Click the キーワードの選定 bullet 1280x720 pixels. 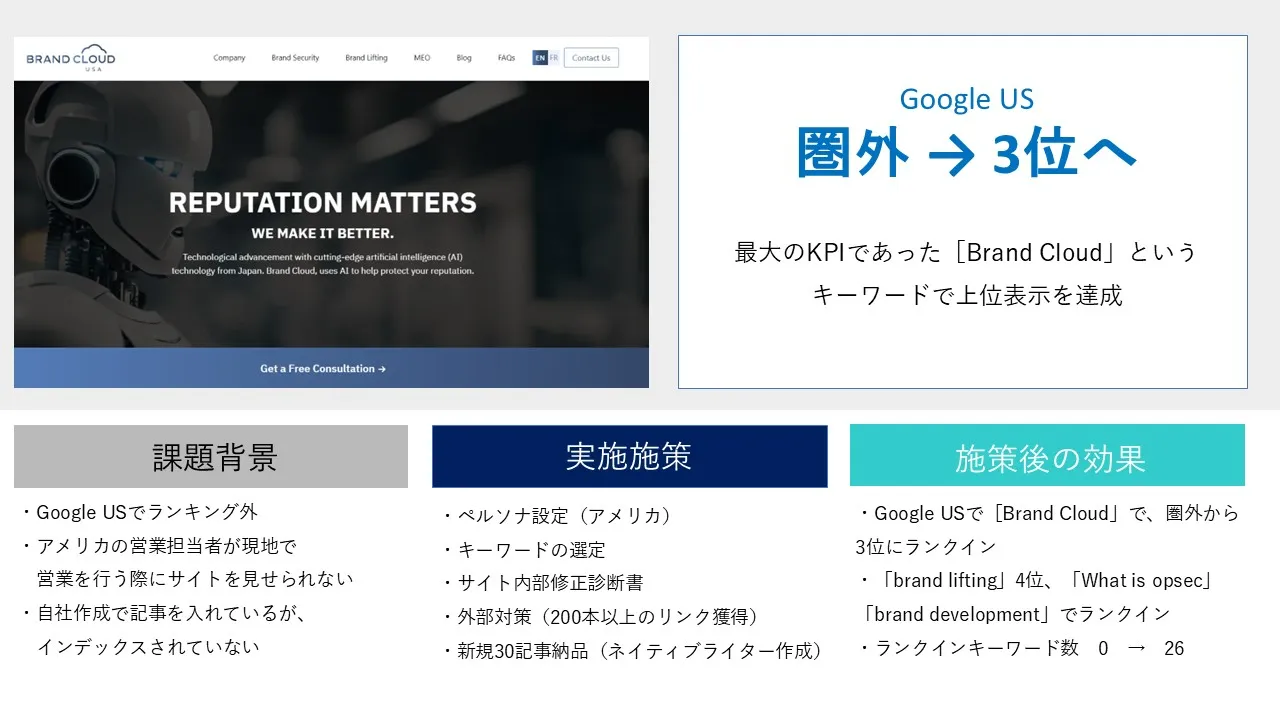(x=523, y=550)
